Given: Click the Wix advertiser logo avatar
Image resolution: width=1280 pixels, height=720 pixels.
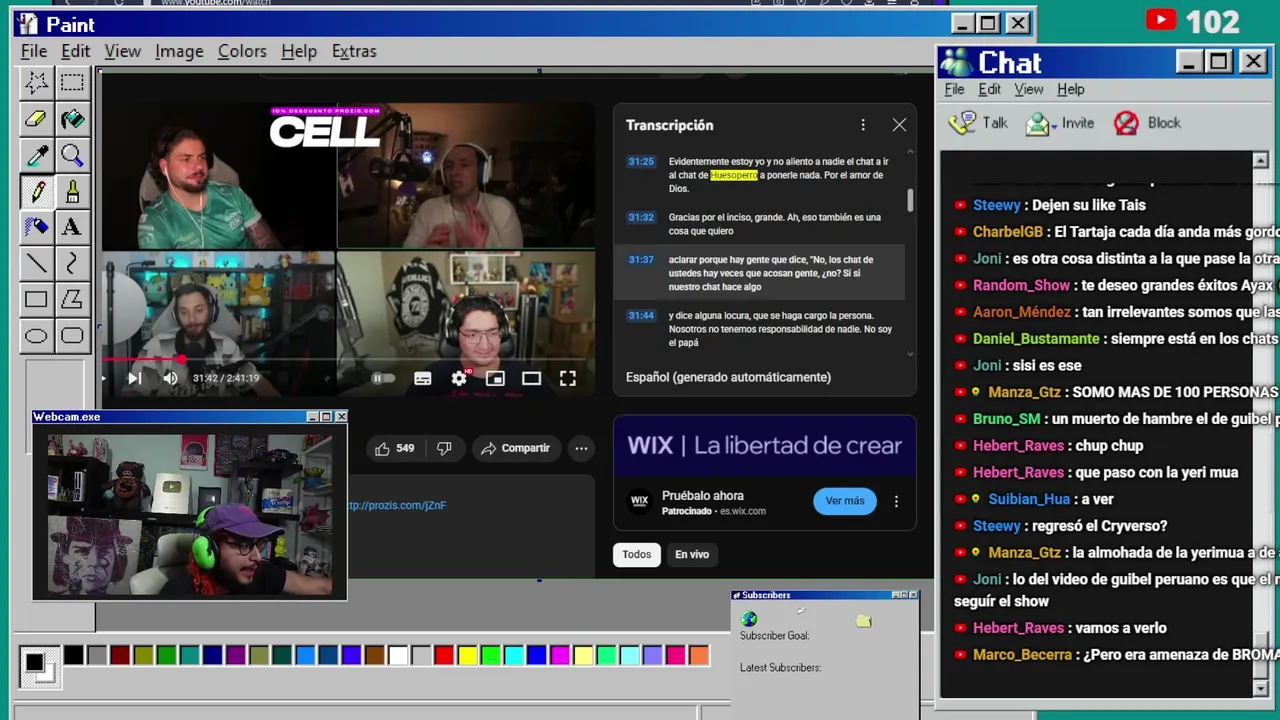Looking at the screenshot, I should pyautogui.click(x=640, y=501).
